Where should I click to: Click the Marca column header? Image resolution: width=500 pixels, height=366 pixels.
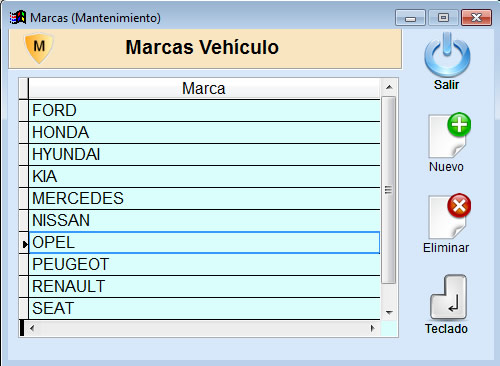tap(204, 89)
